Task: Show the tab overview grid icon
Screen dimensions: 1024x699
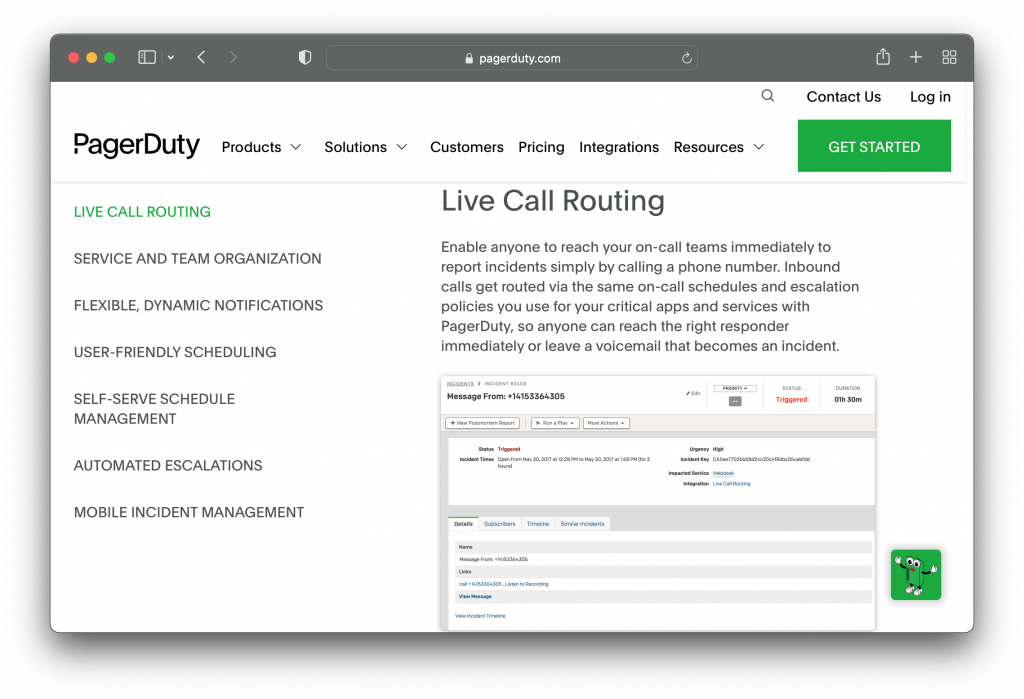Action: 949,57
